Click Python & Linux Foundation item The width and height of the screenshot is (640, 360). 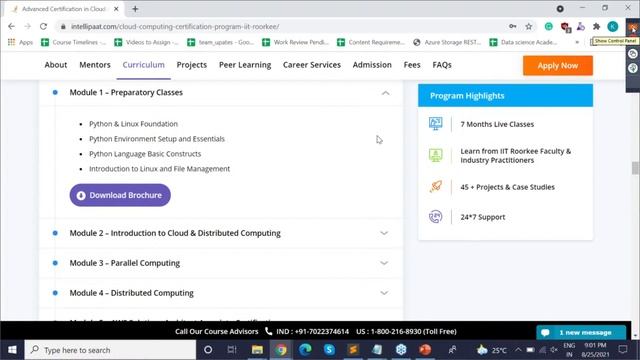click(133, 124)
